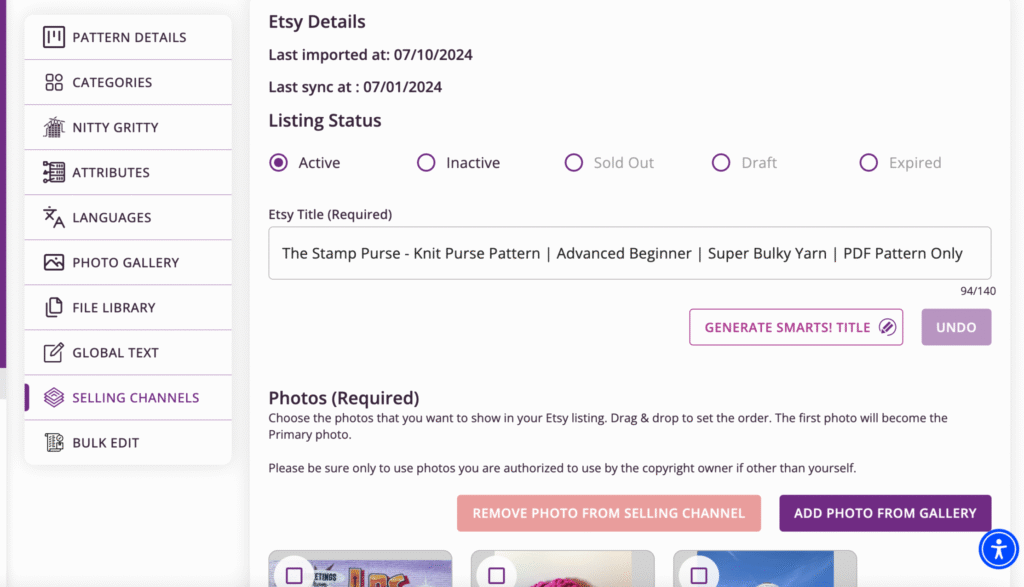
Task: Select the Draft listing status
Action: [x=721, y=163]
